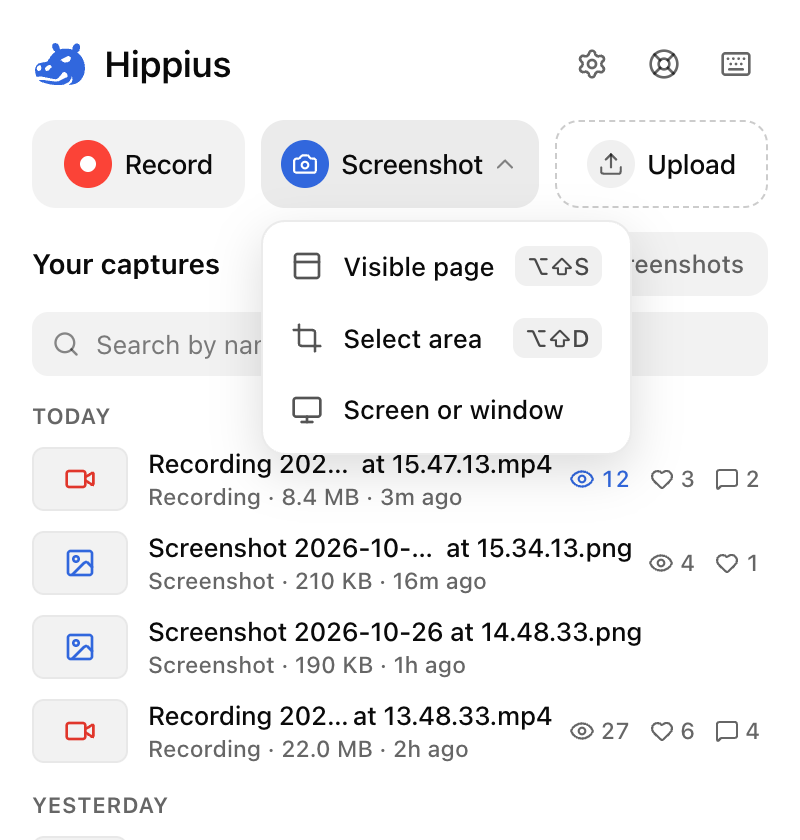Viewport: 800px width, 840px height.
Task: Click the blue camera Screenshot icon
Action: click(305, 164)
